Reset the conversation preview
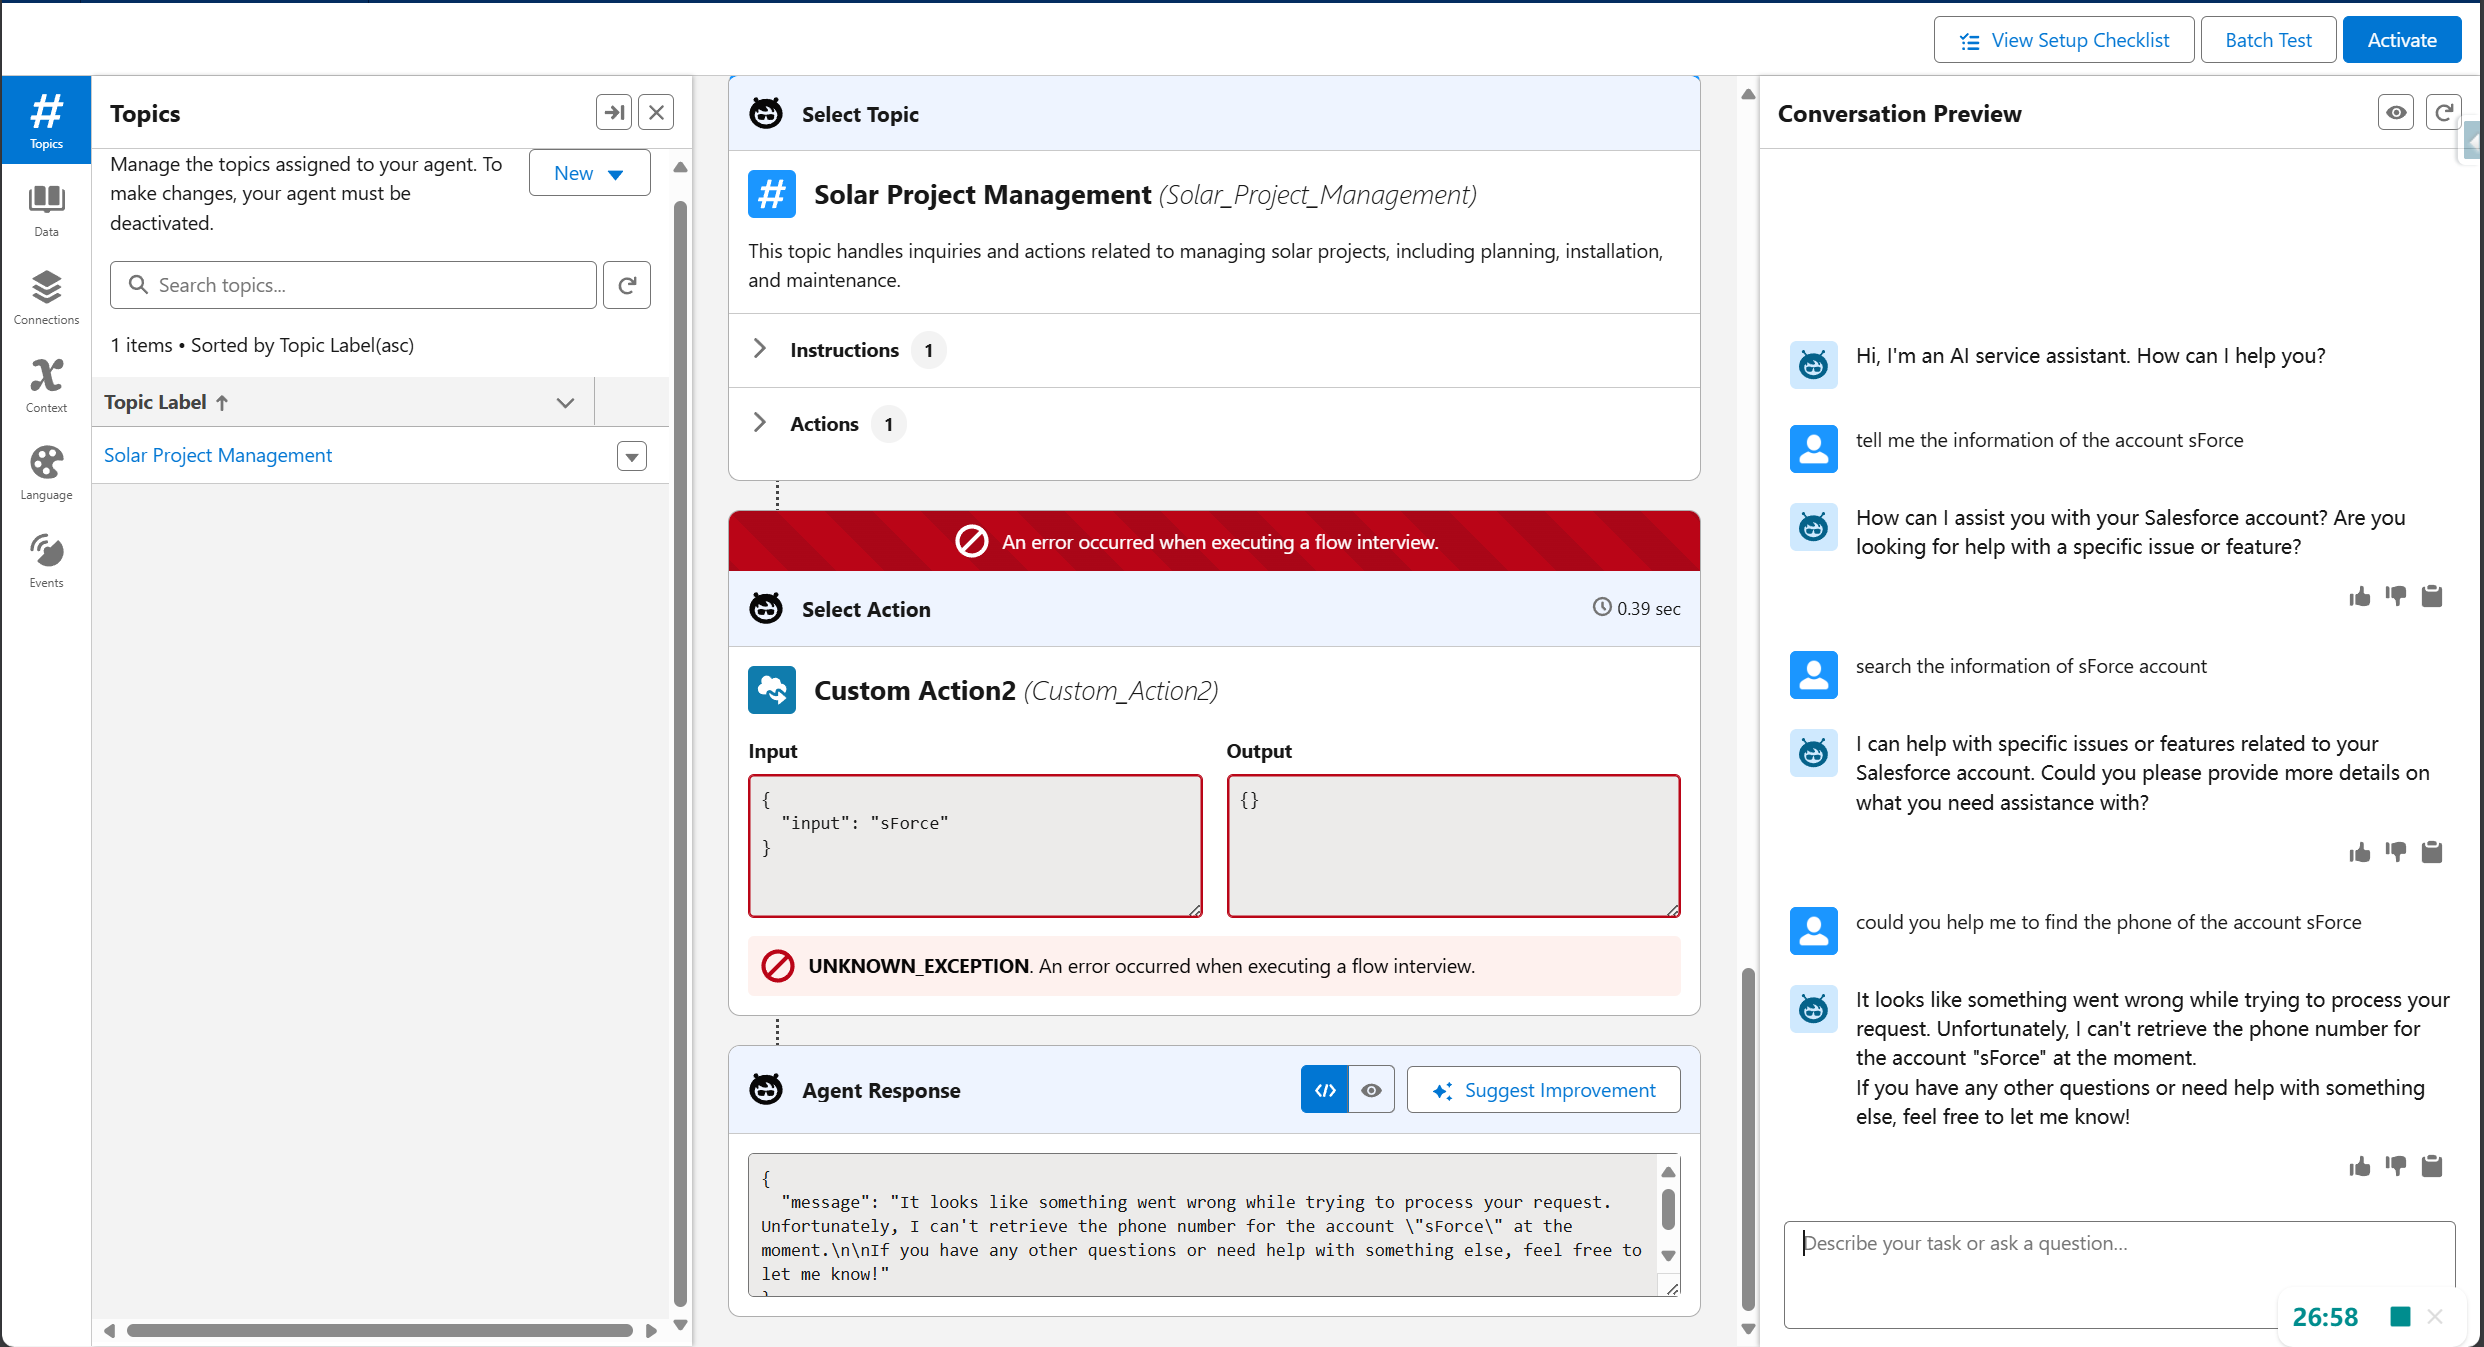The height and width of the screenshot is (1347, 2484). point(2443,113)
